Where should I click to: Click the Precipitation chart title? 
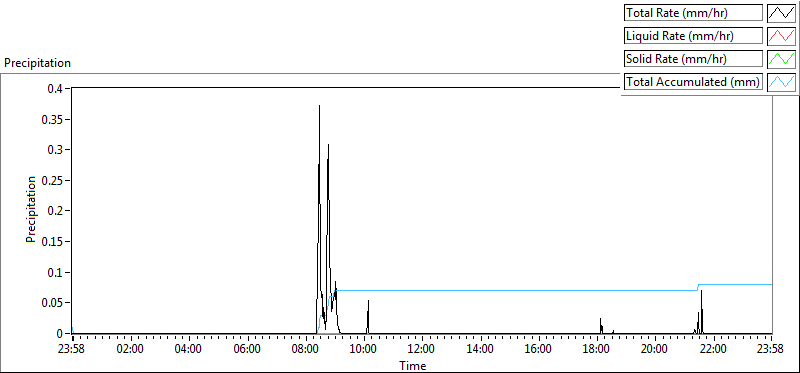(37, 63)
